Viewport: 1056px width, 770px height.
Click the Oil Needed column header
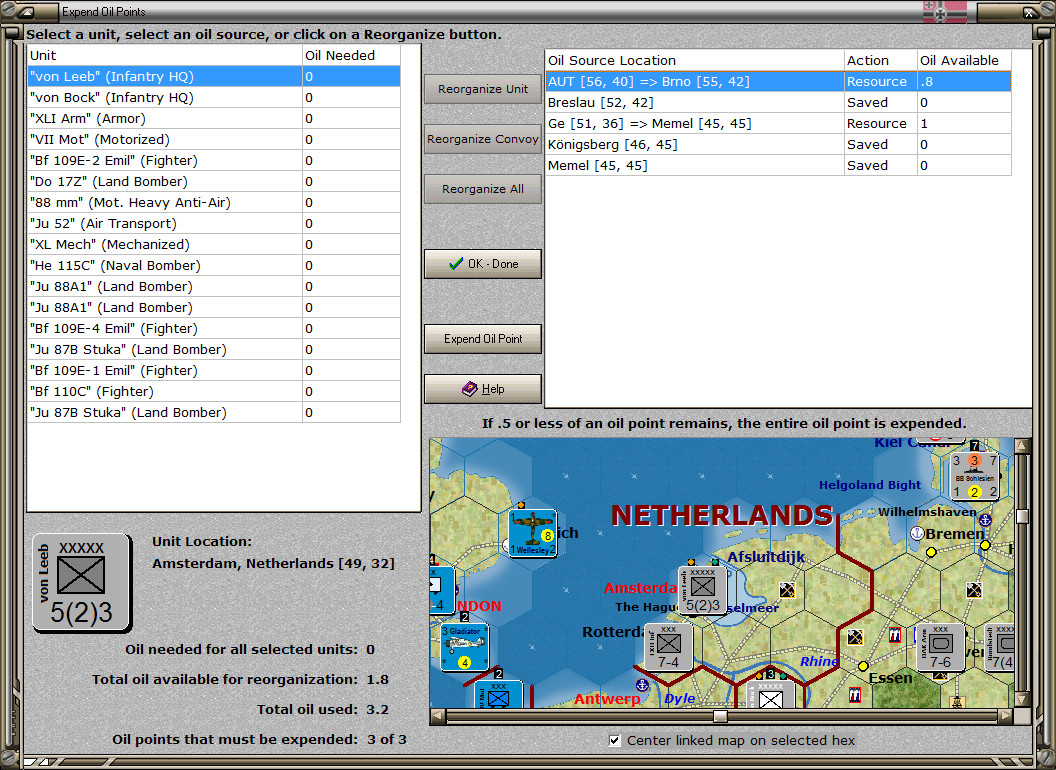coord(352,55)
